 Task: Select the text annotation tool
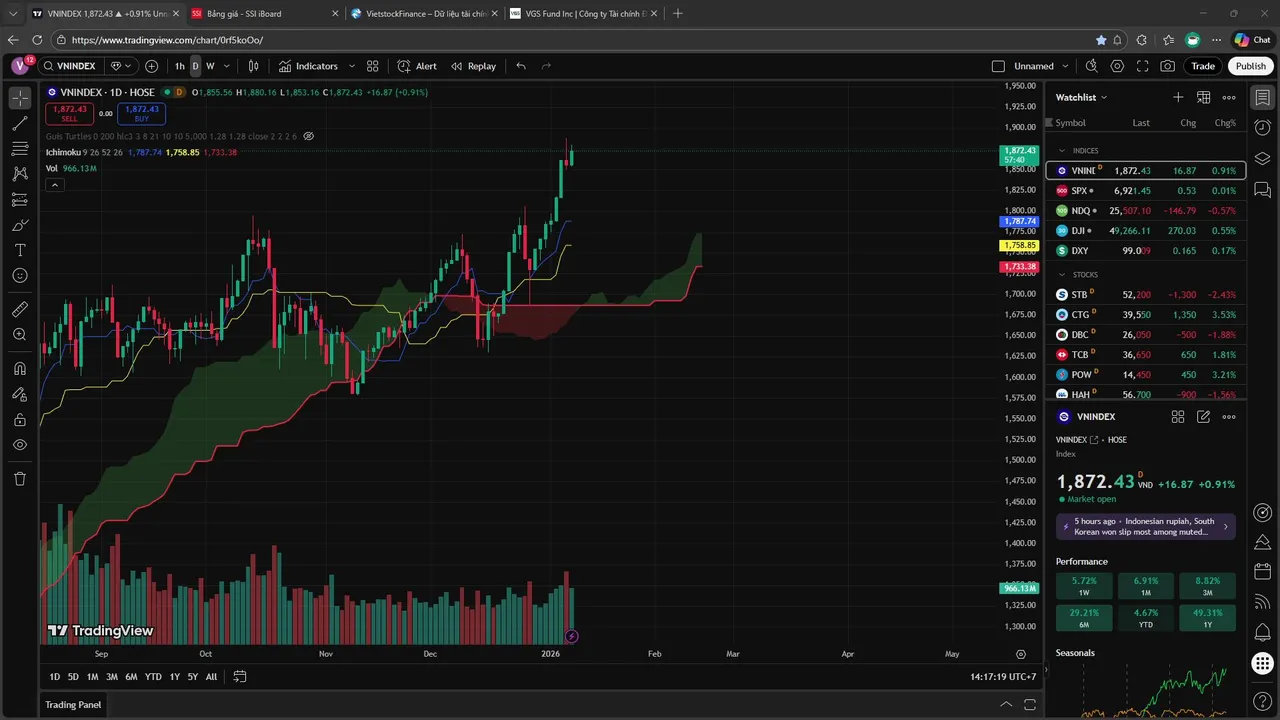click(x=20, y=250)
